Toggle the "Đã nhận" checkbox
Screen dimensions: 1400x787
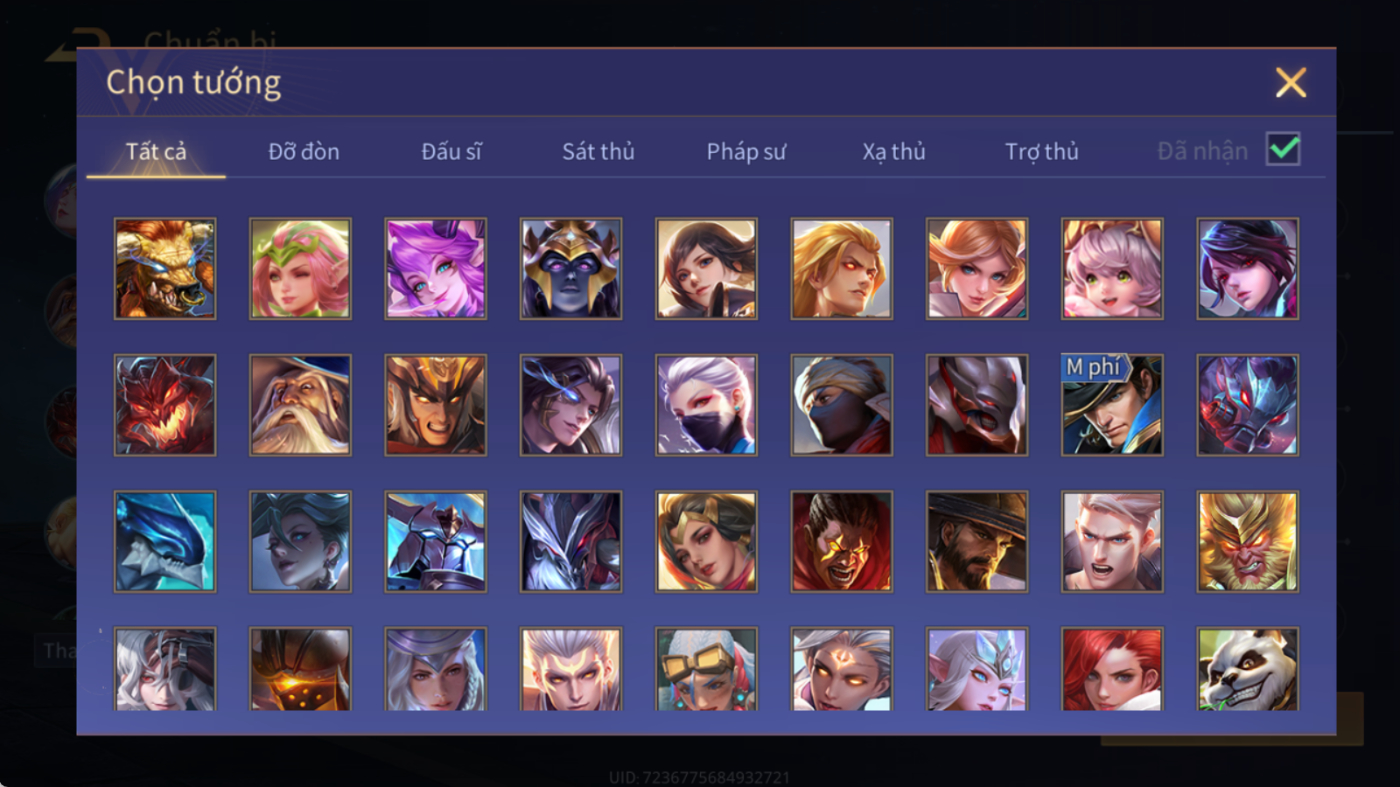1283,150
